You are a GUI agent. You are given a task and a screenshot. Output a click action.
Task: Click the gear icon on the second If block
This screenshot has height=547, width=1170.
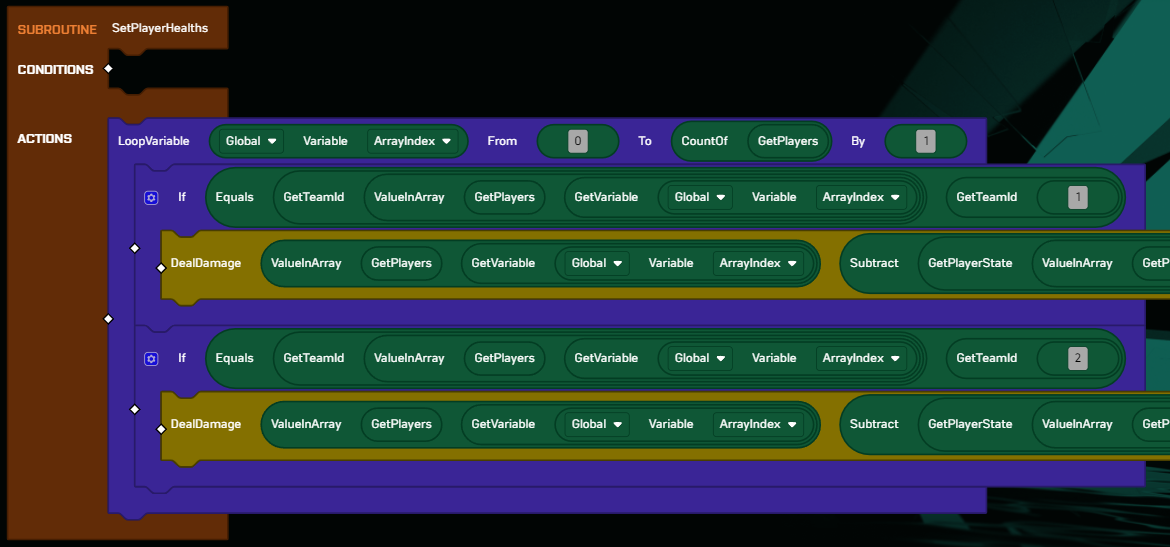[151, 359]
